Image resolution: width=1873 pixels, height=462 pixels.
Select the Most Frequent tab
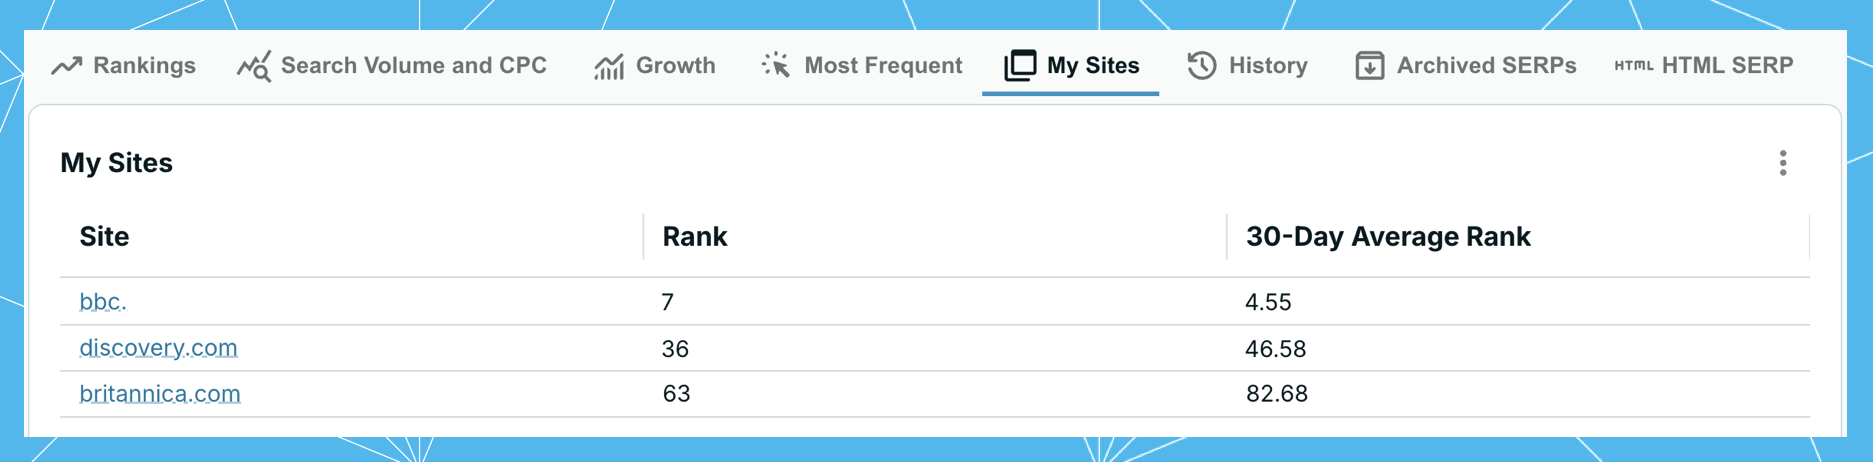point(862,65)
